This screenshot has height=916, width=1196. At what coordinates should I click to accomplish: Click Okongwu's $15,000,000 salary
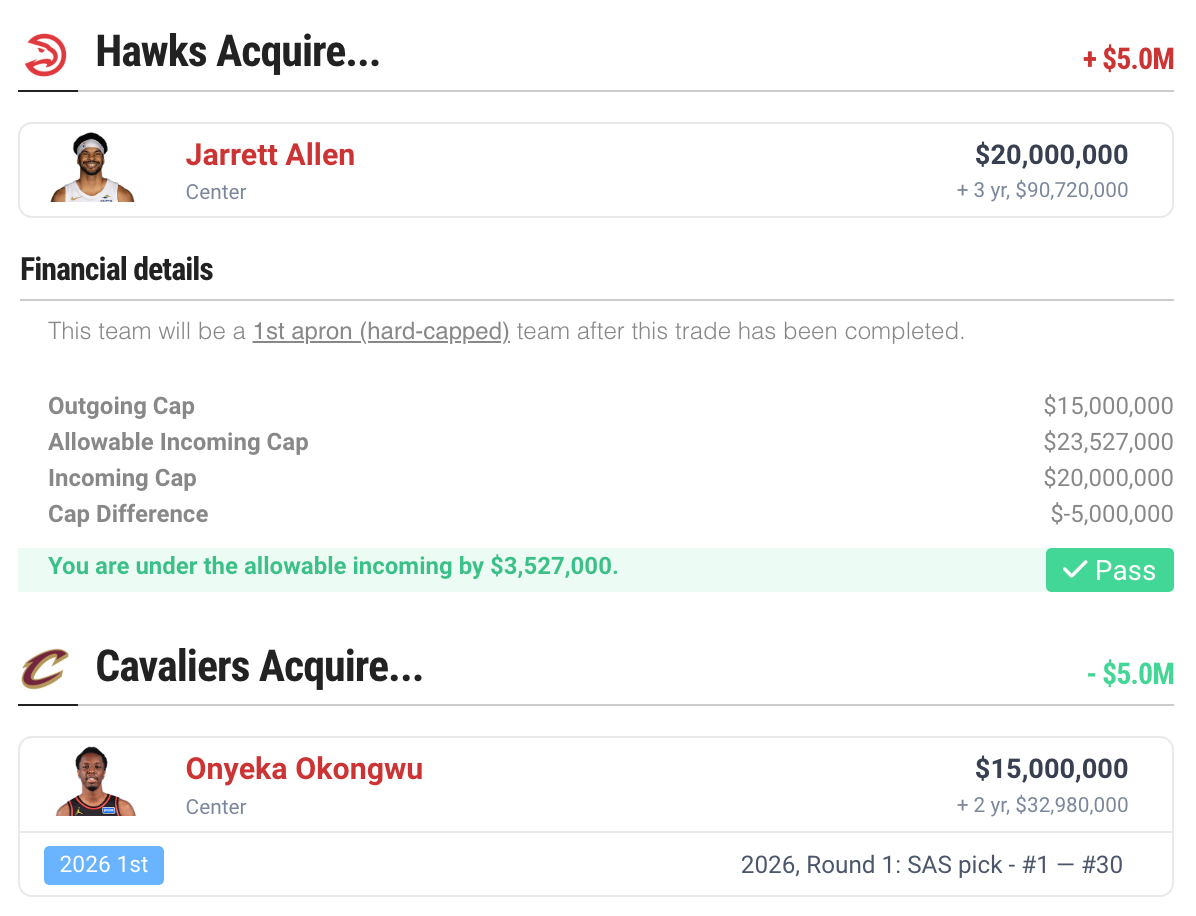pos(1051,769)
